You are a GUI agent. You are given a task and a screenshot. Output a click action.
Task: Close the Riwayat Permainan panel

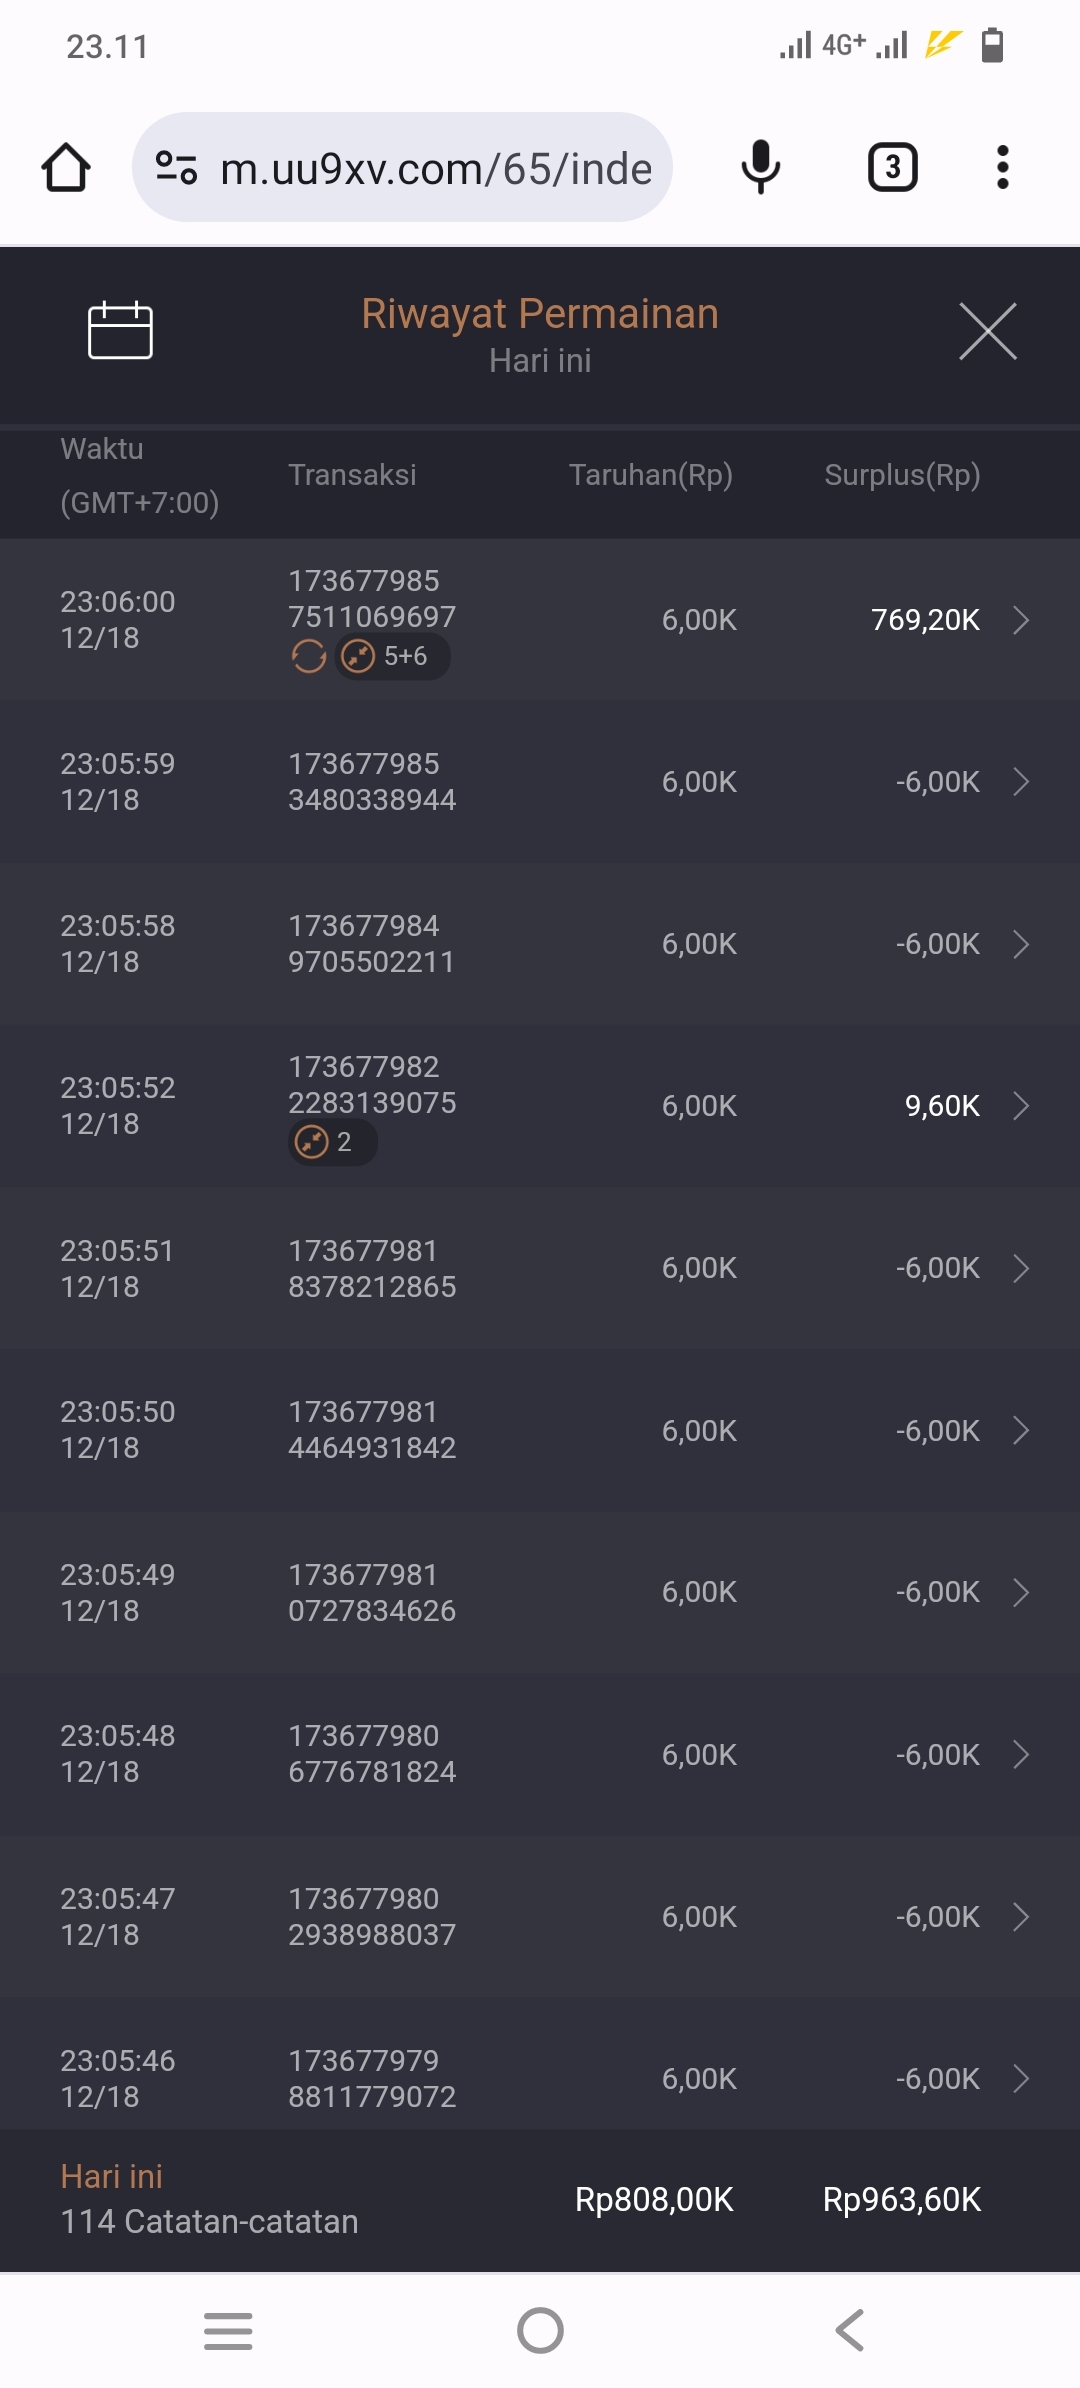coord(987,331)
